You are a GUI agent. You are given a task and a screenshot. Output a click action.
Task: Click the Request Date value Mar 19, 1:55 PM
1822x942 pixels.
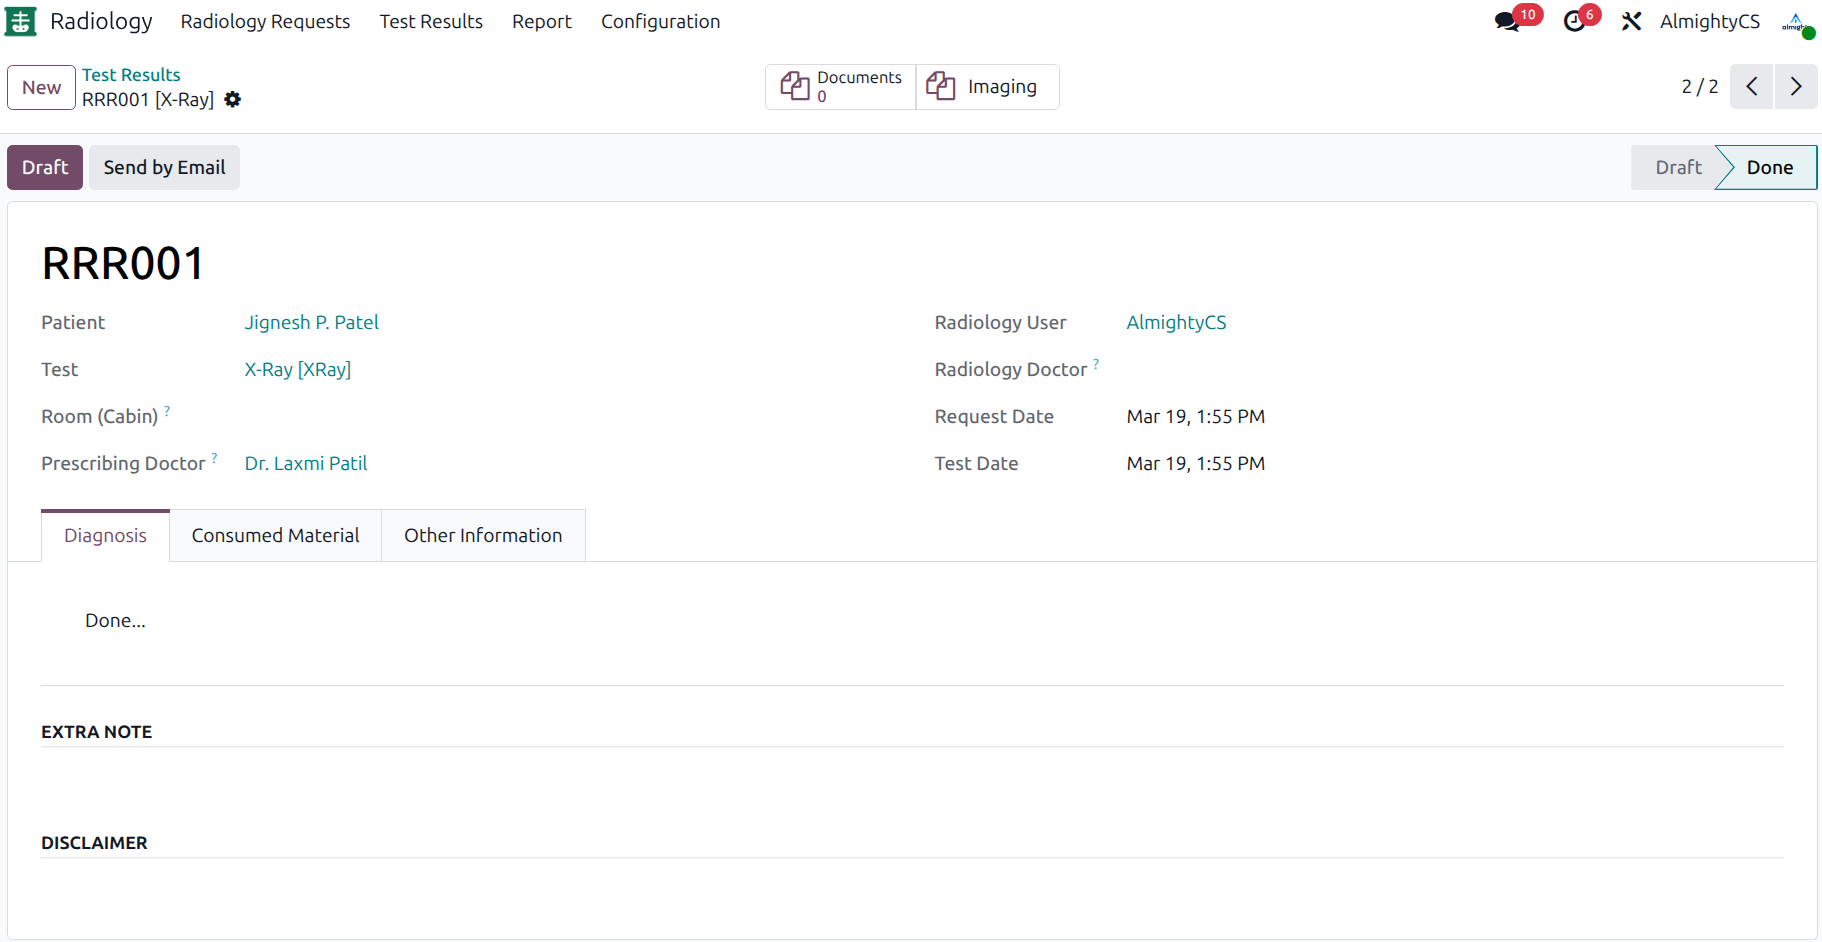(1195, 416)
